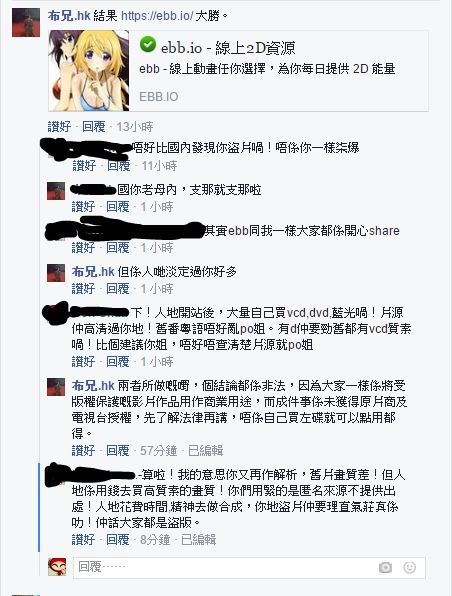Image resolution: width=452 pixels, height=596 pixels.
Task: Open the https://ebb.io/ link in top post
Action: tap(157, 16)
